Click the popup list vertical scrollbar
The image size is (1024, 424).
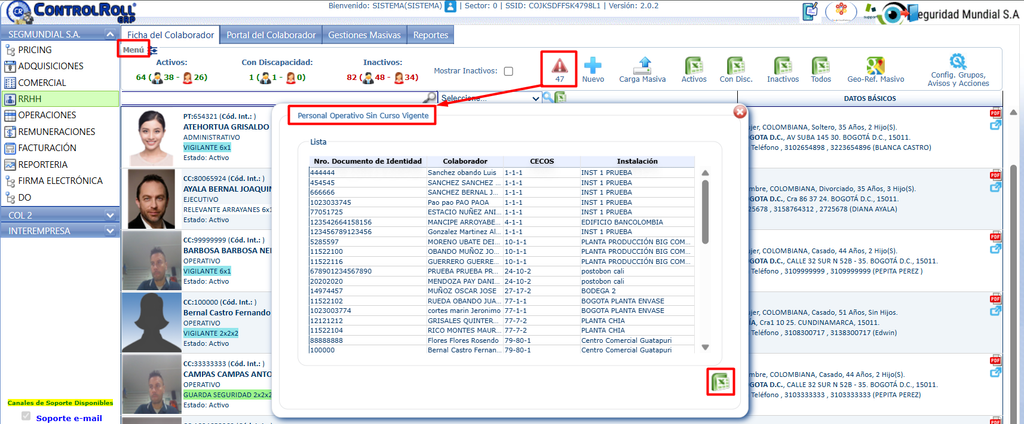(x=705, y=261)
